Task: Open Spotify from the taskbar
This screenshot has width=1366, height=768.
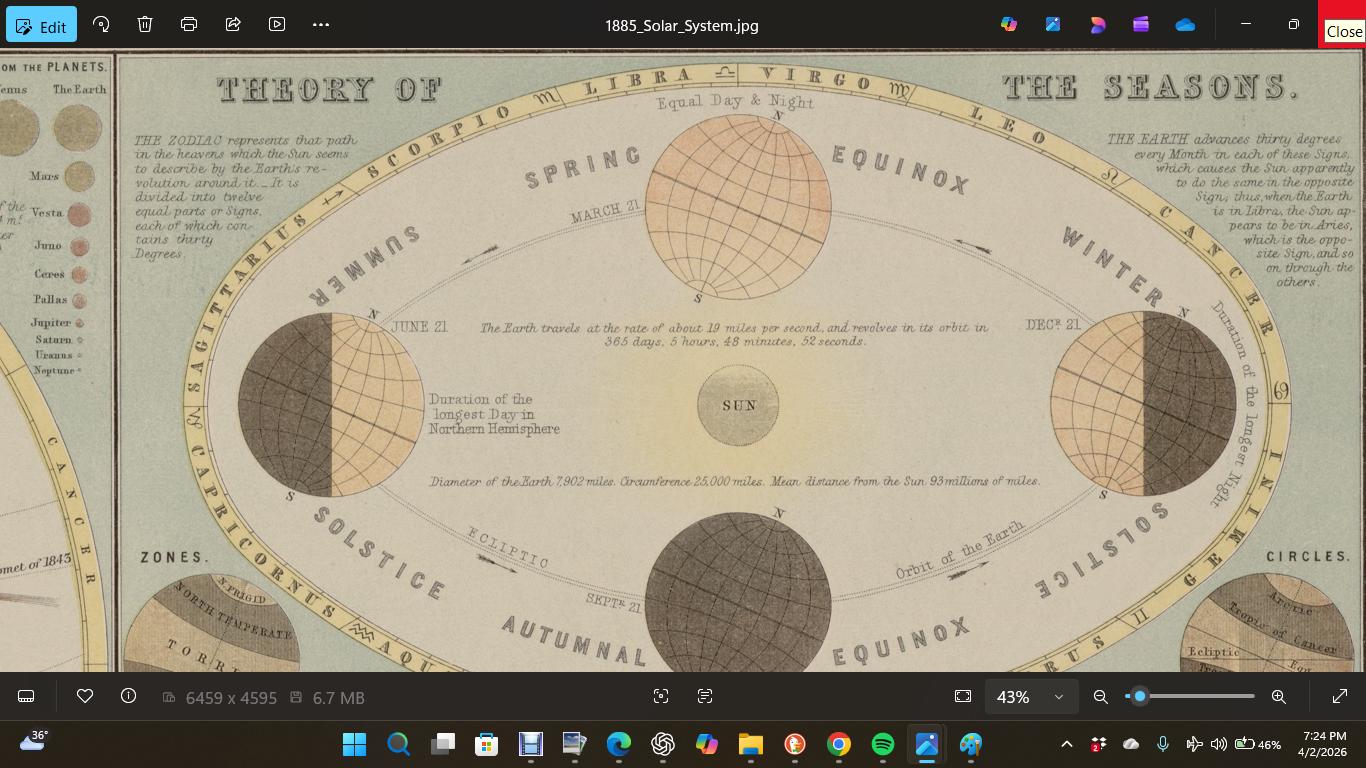Action: (883, 744)
